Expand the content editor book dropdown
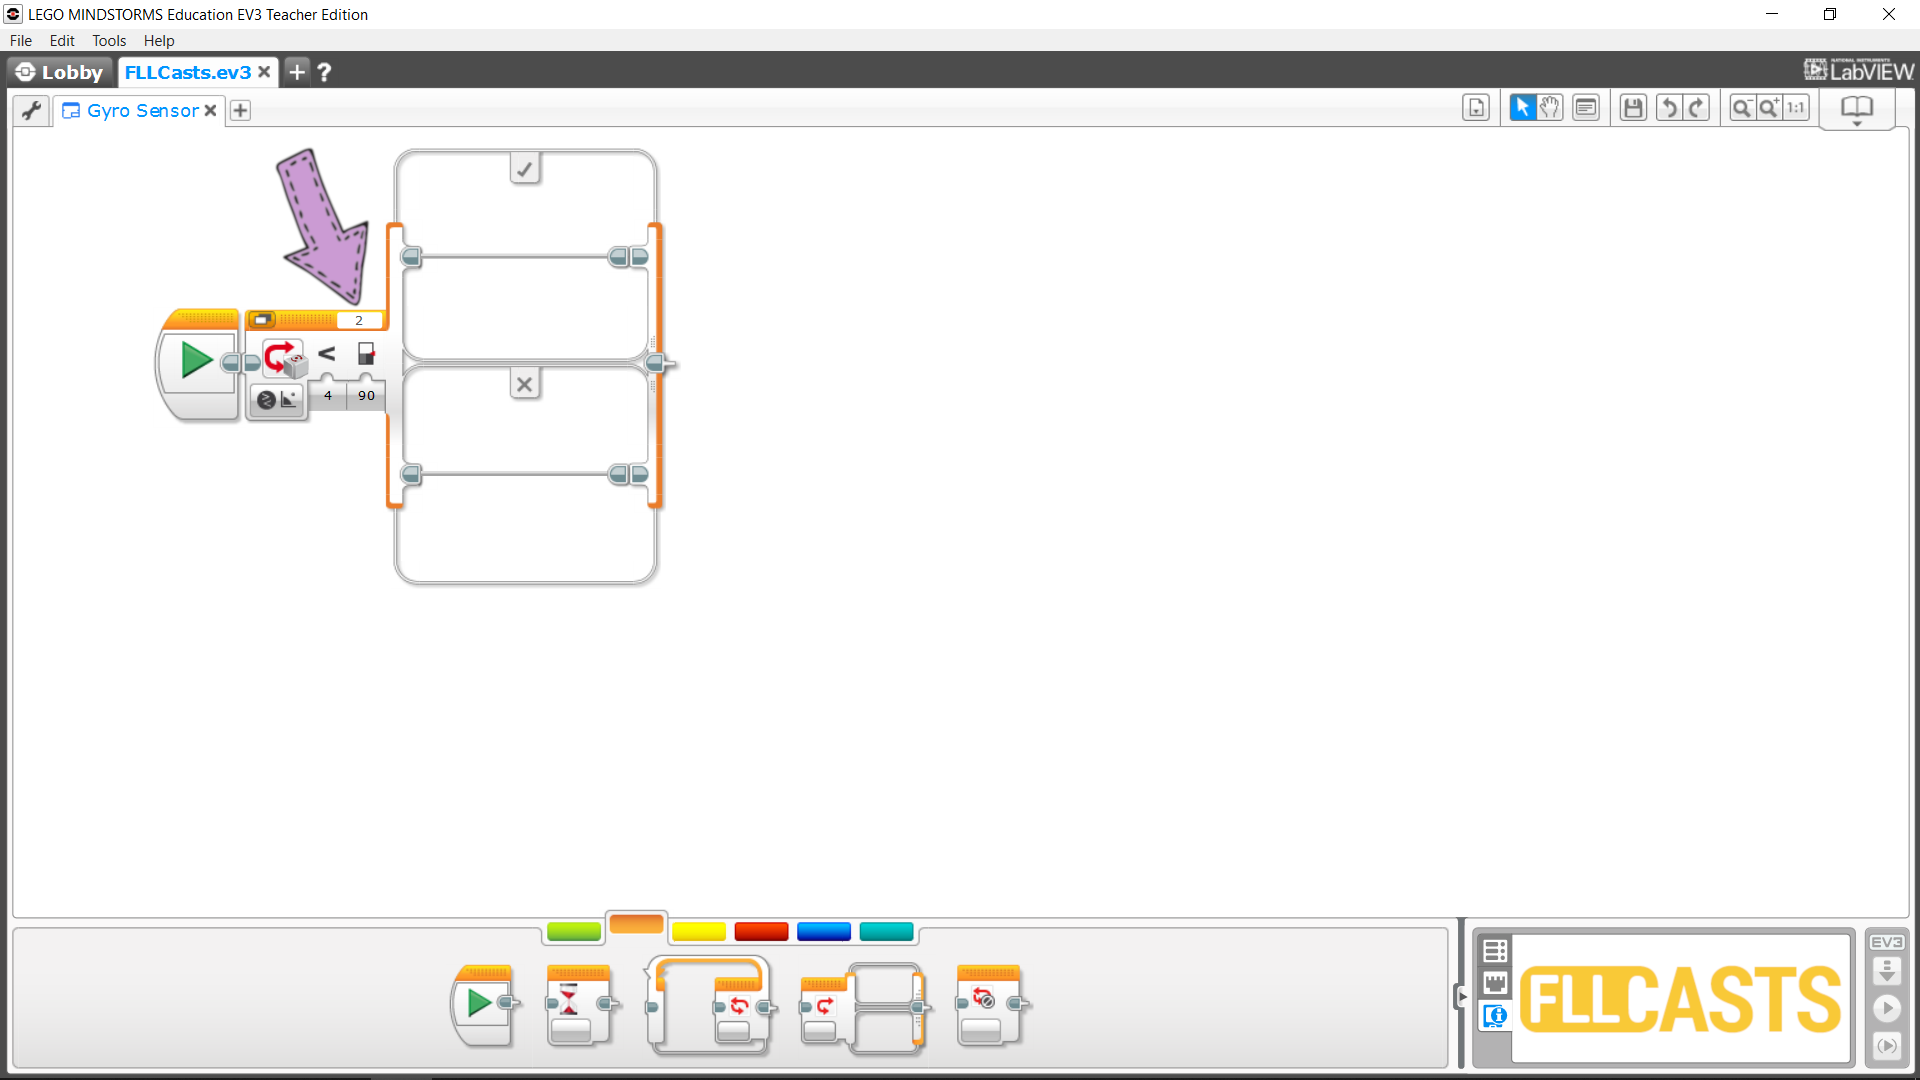 tap(1857, 110)
